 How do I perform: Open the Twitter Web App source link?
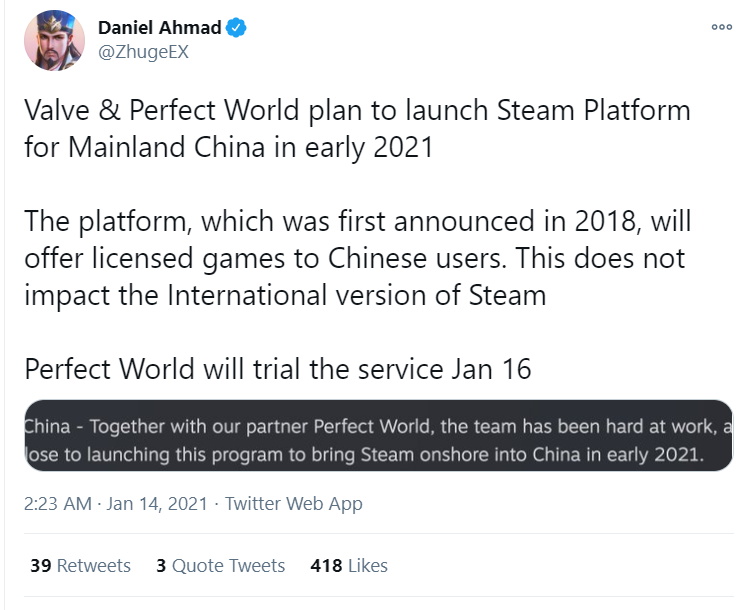coord(294,504)
